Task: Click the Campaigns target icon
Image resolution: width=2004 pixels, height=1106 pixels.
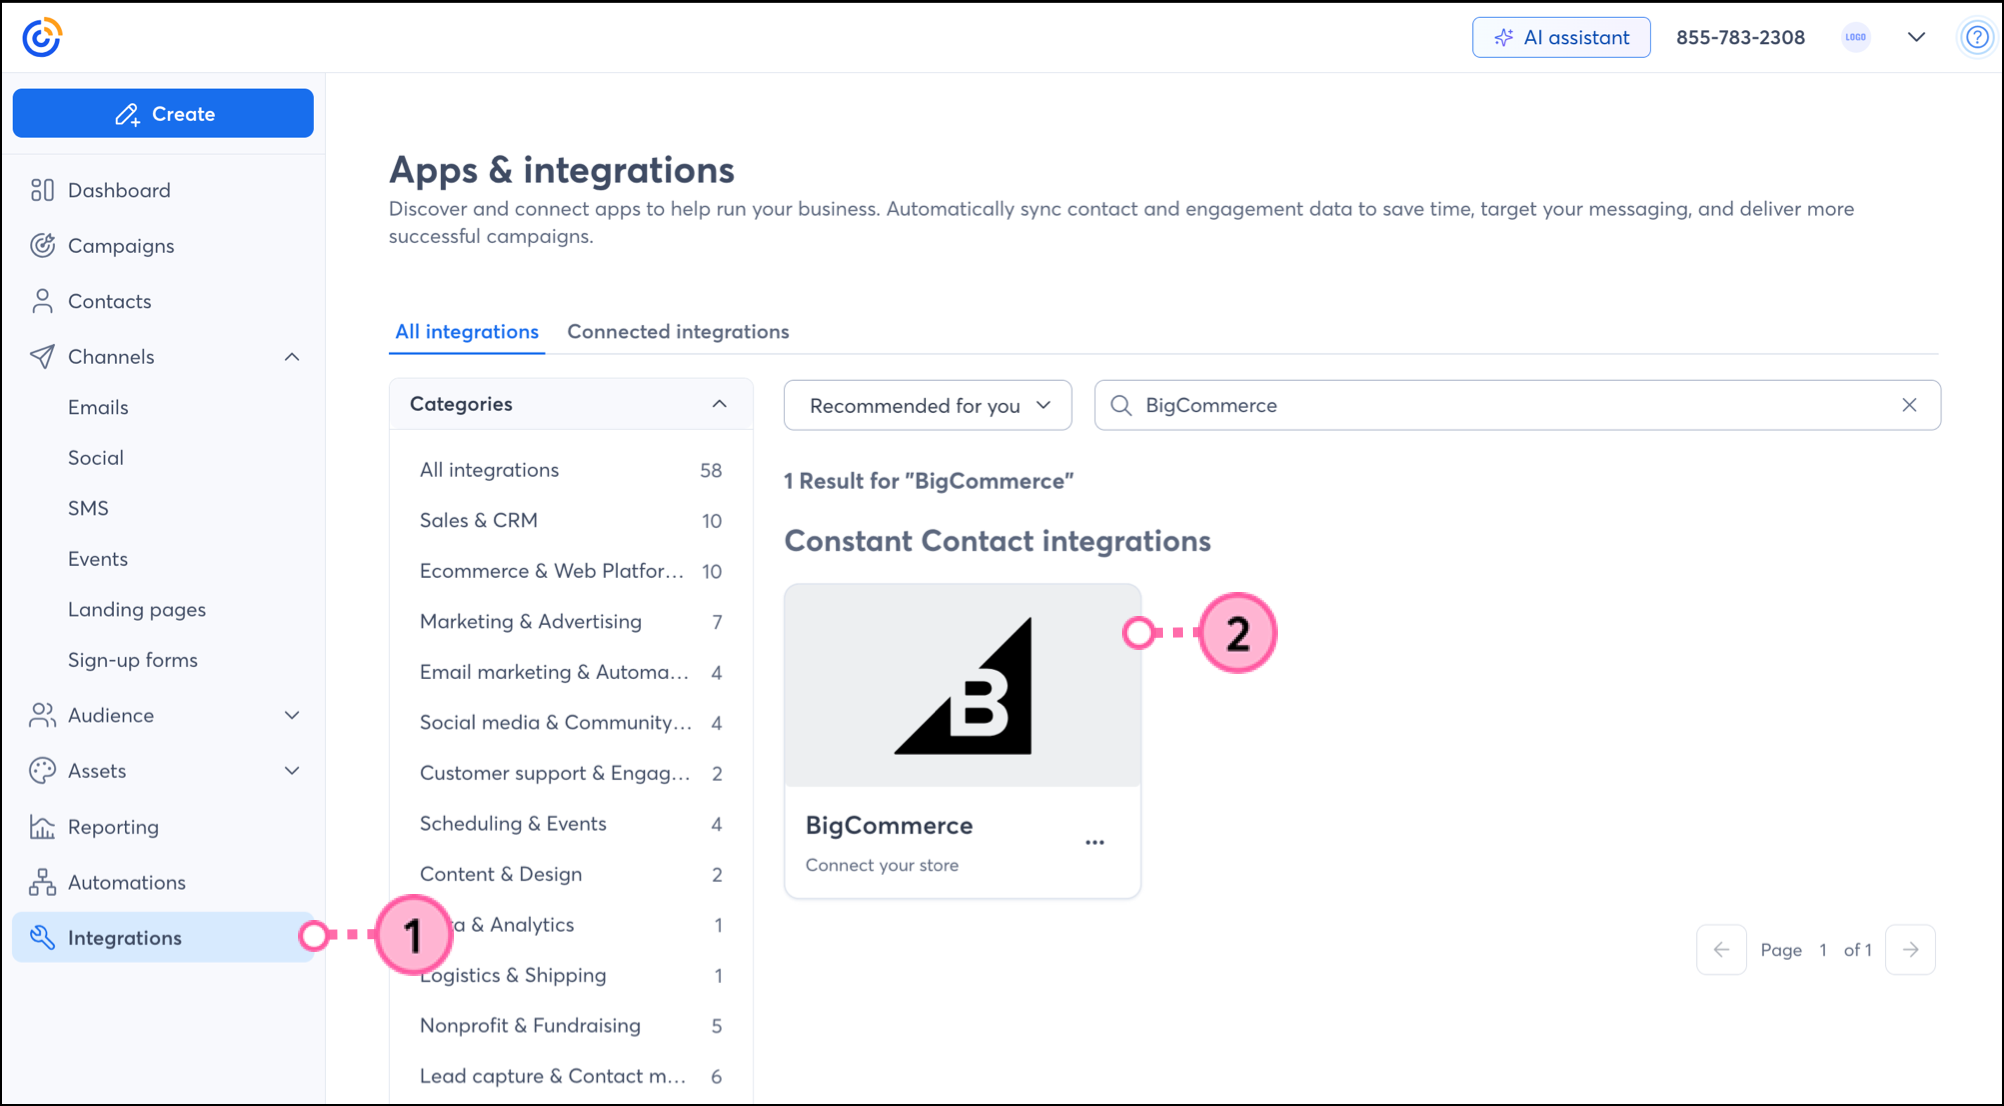Action: coord(42,246)
